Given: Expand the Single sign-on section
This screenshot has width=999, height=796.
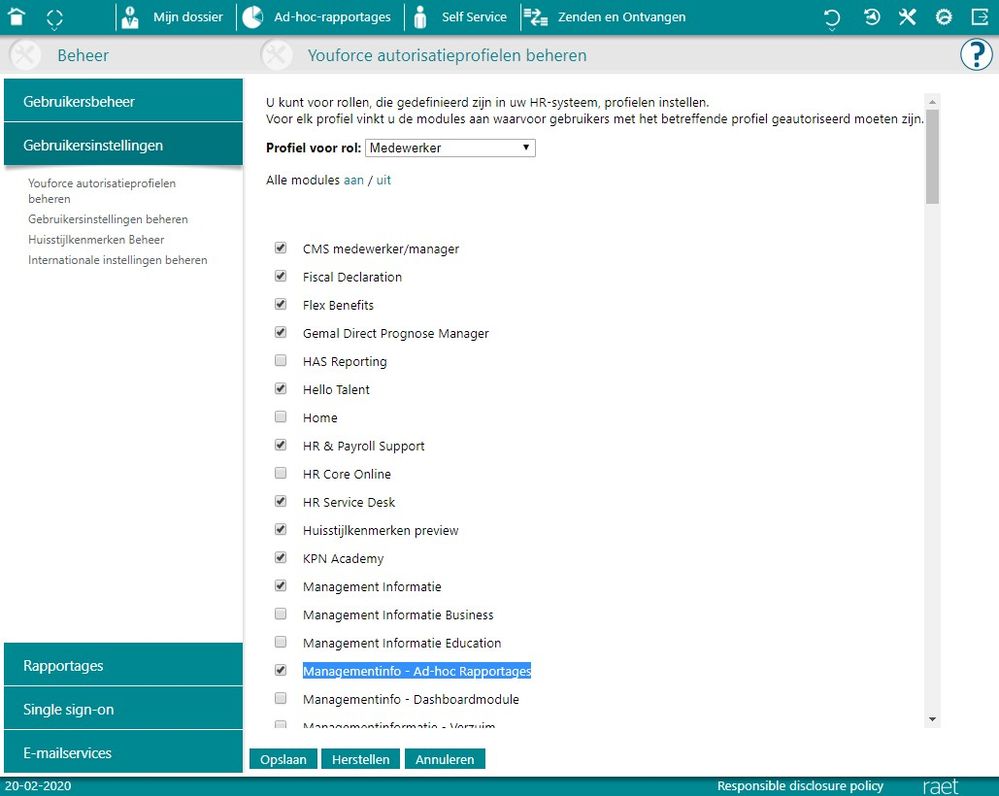Looking at the screenshot, I should (x=123, y=708).
